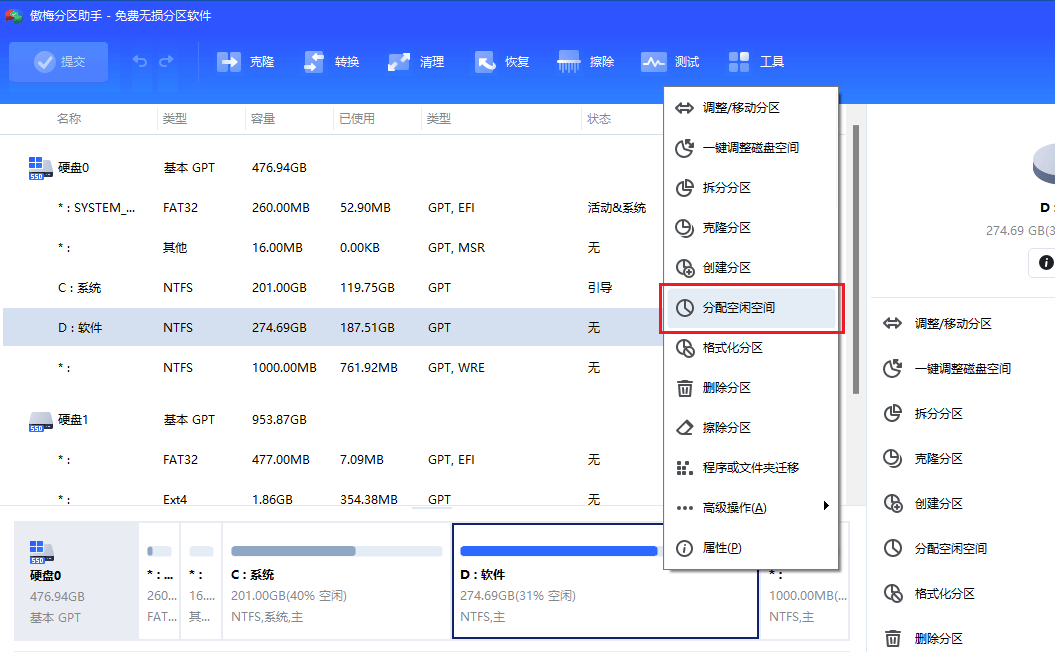Image resolution: width=1055 pixels, height=652 pixels.
Task: Click the undo arrow icon
Action: click(140, 61)
